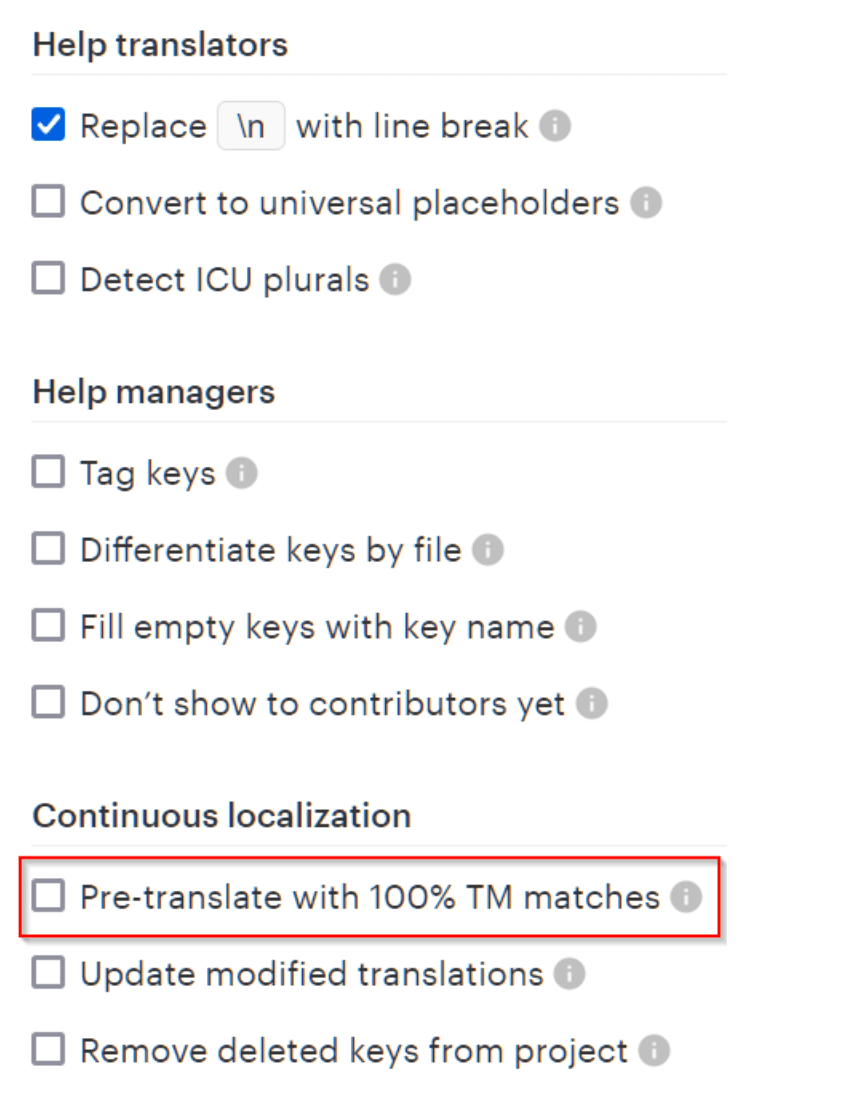This screenshot has width=860, height=1118.
Task: Tick Update modified translations checkbox
Action: point(48,973)
